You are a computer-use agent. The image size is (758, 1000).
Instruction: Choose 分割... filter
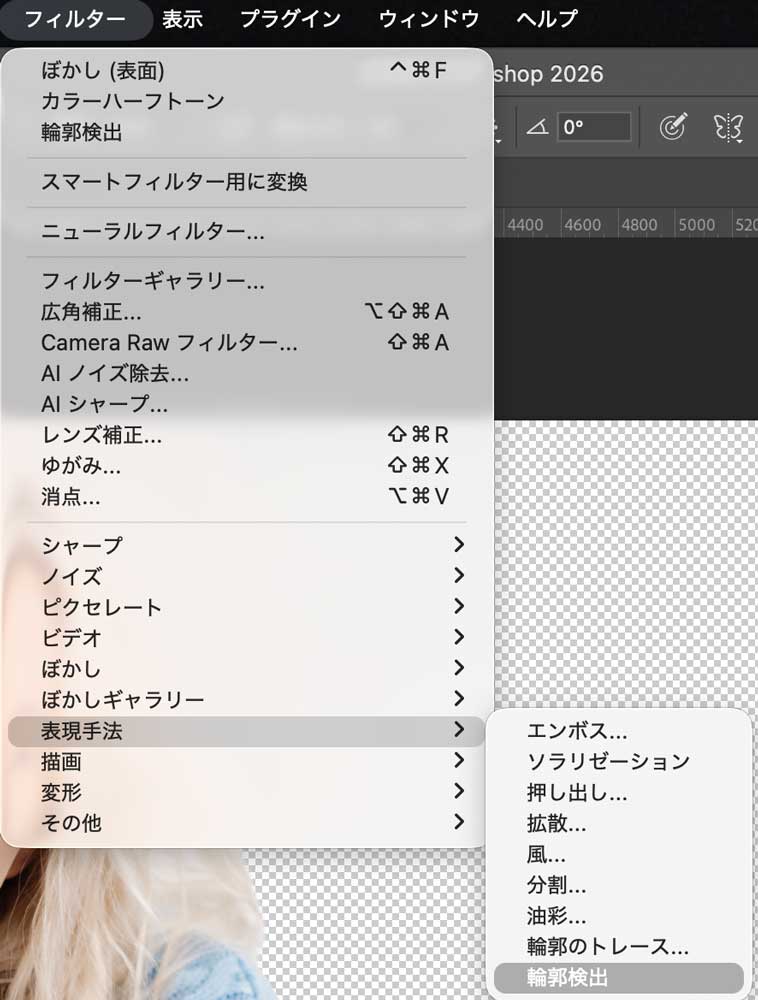click(619, 885)
